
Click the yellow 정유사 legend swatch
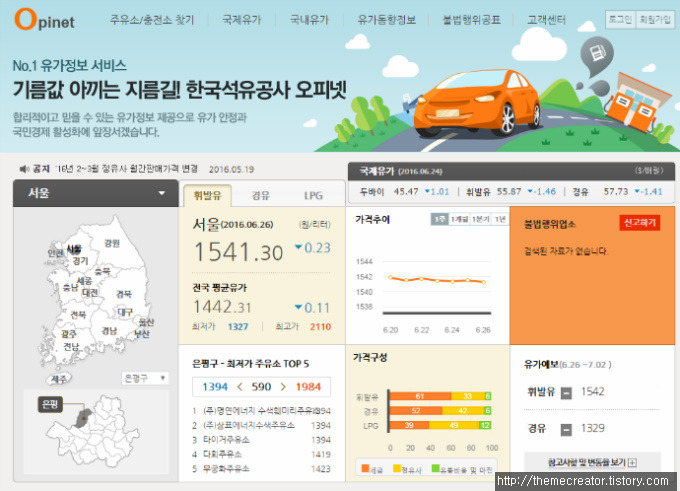coord(396,468)
